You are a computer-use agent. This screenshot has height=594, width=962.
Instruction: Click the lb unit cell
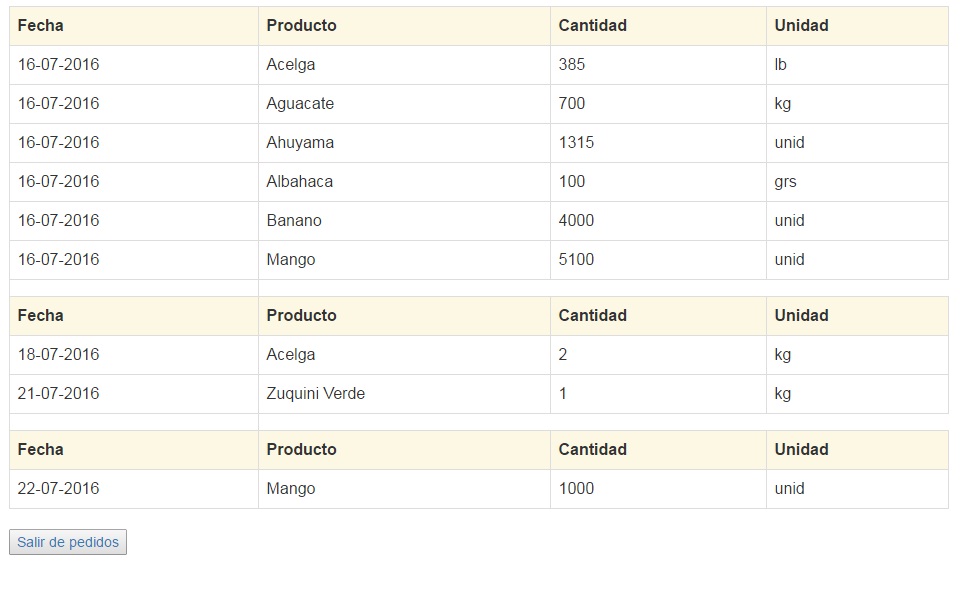(780, 64)
